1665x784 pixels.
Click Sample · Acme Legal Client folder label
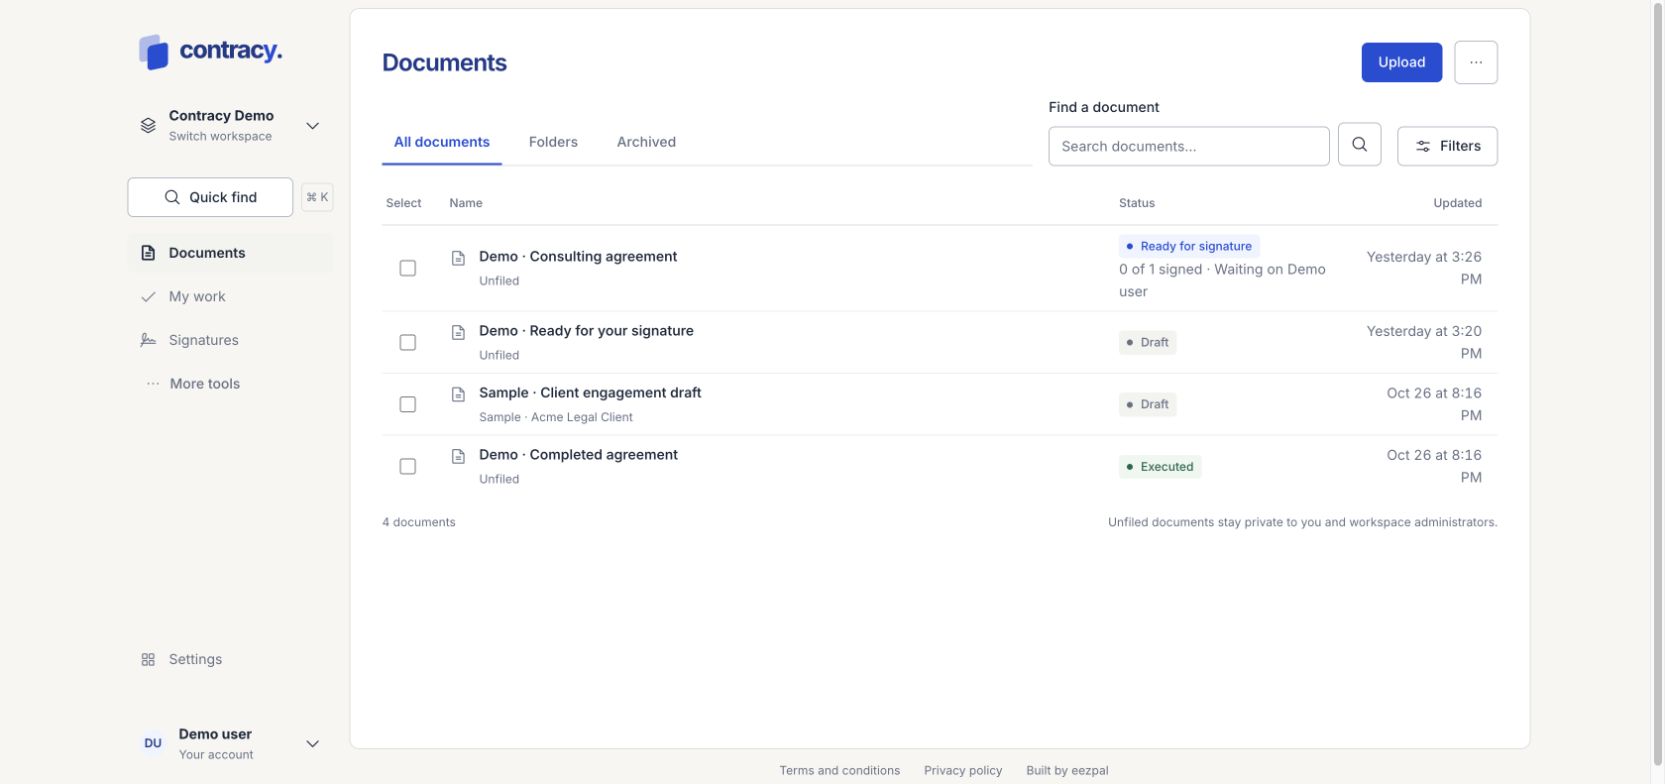(x=556, y=418)
